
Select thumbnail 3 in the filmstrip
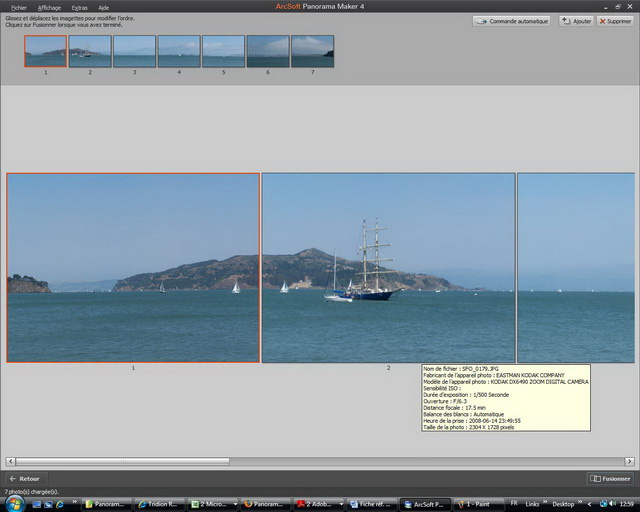[x=134, y=51]
